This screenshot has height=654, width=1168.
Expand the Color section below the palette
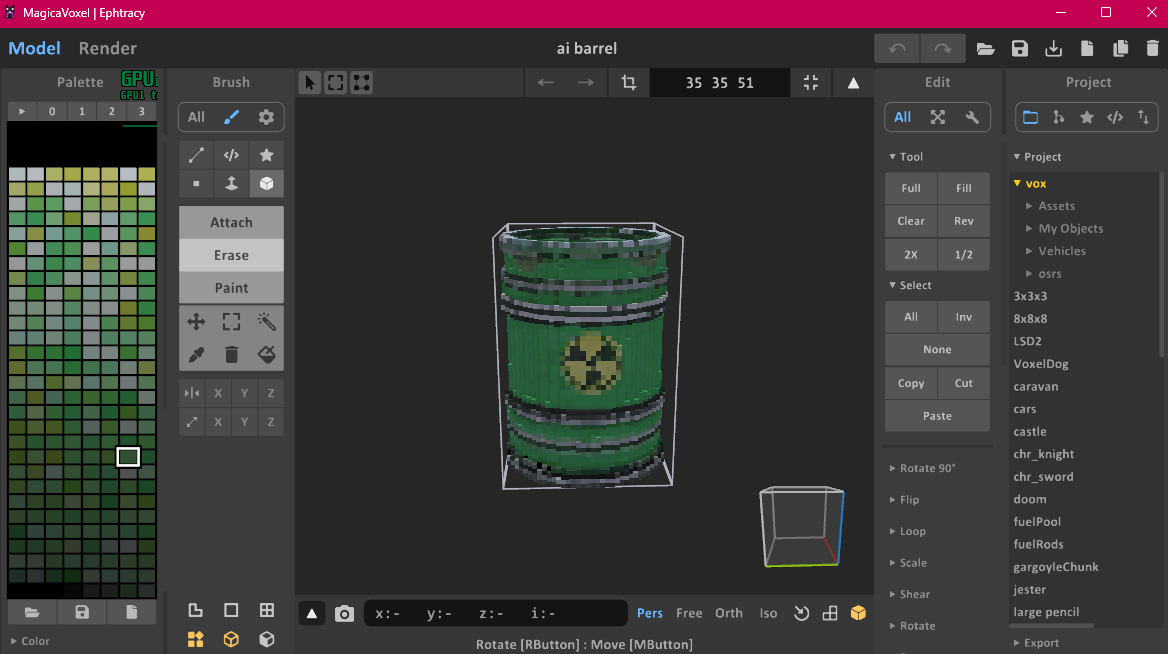pos(30,641)
